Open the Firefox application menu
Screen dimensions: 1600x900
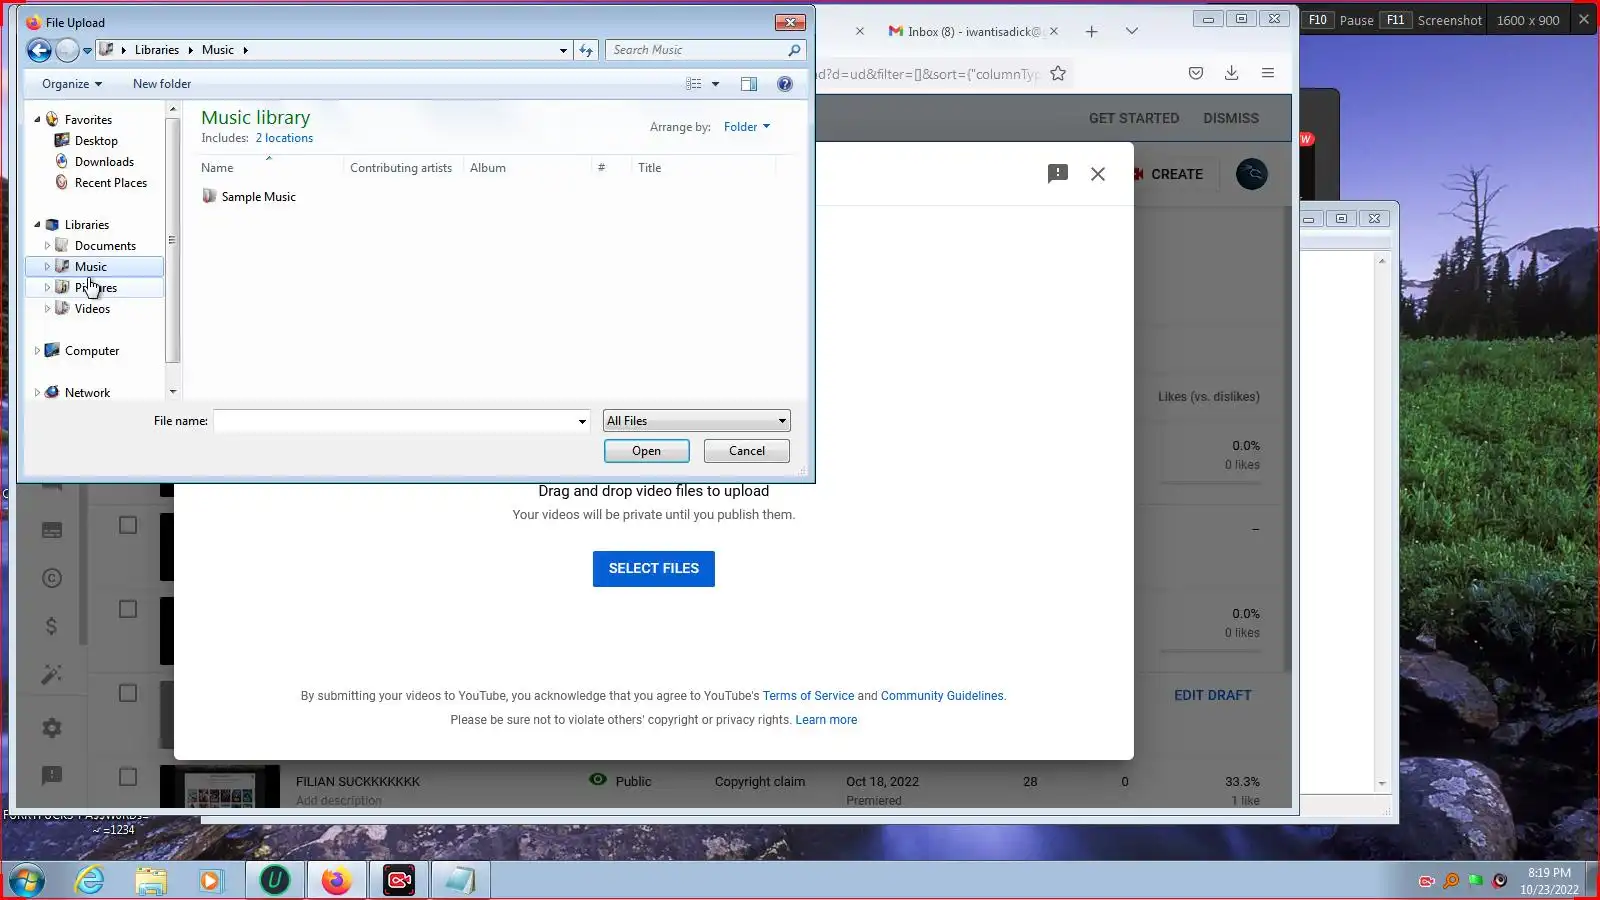[1268, 73]
